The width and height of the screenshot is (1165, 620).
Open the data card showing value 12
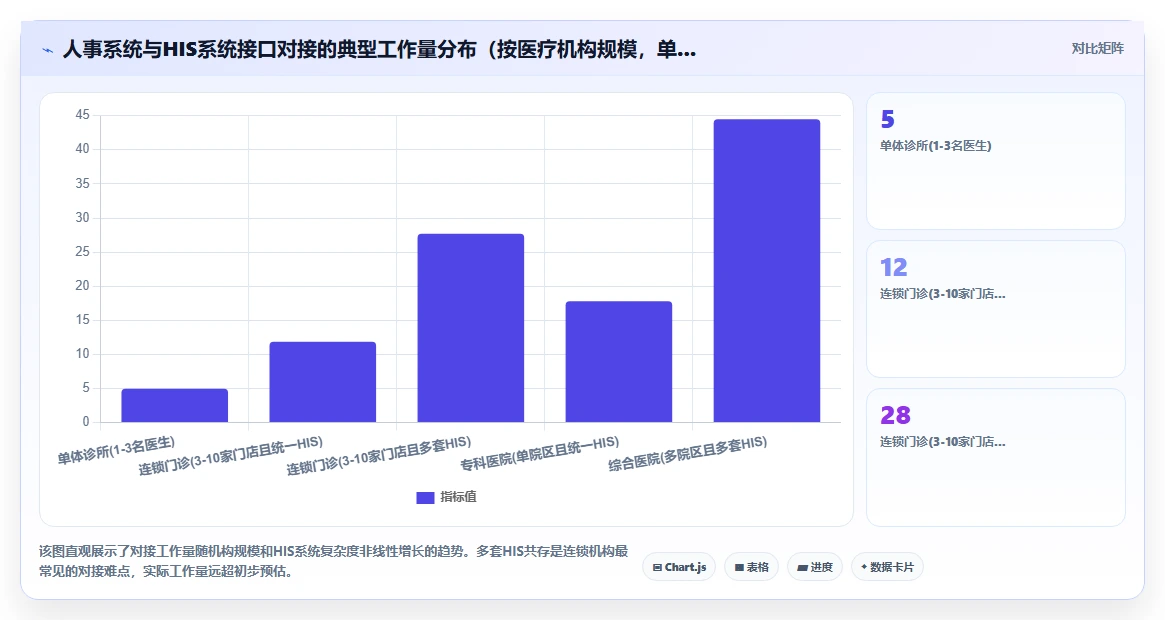click(x=996, y=309)
